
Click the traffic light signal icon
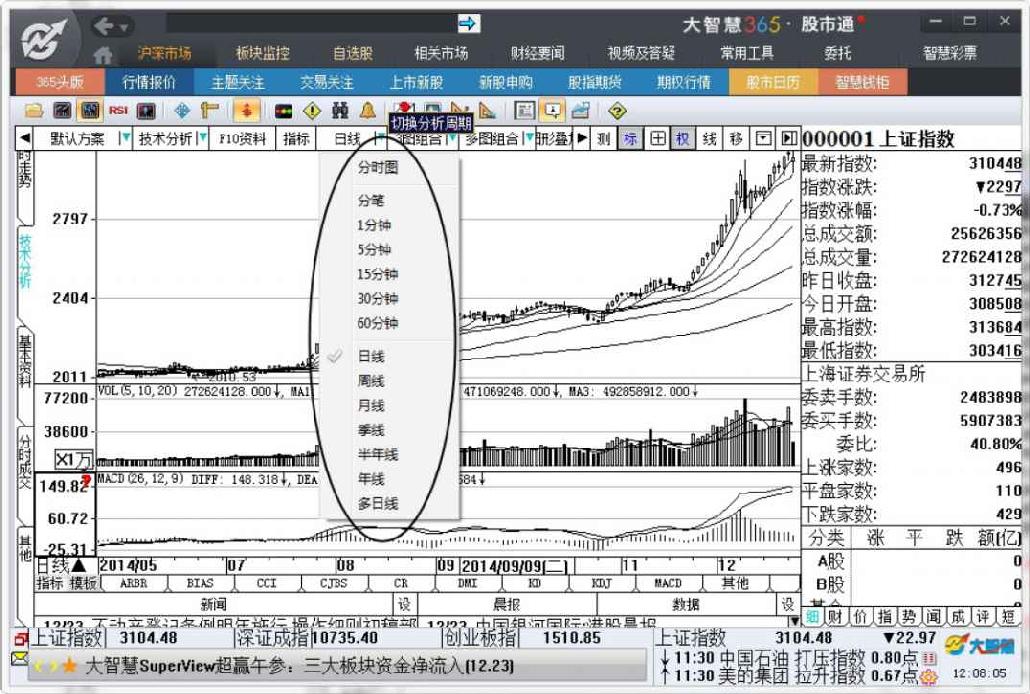pos(284,111)
